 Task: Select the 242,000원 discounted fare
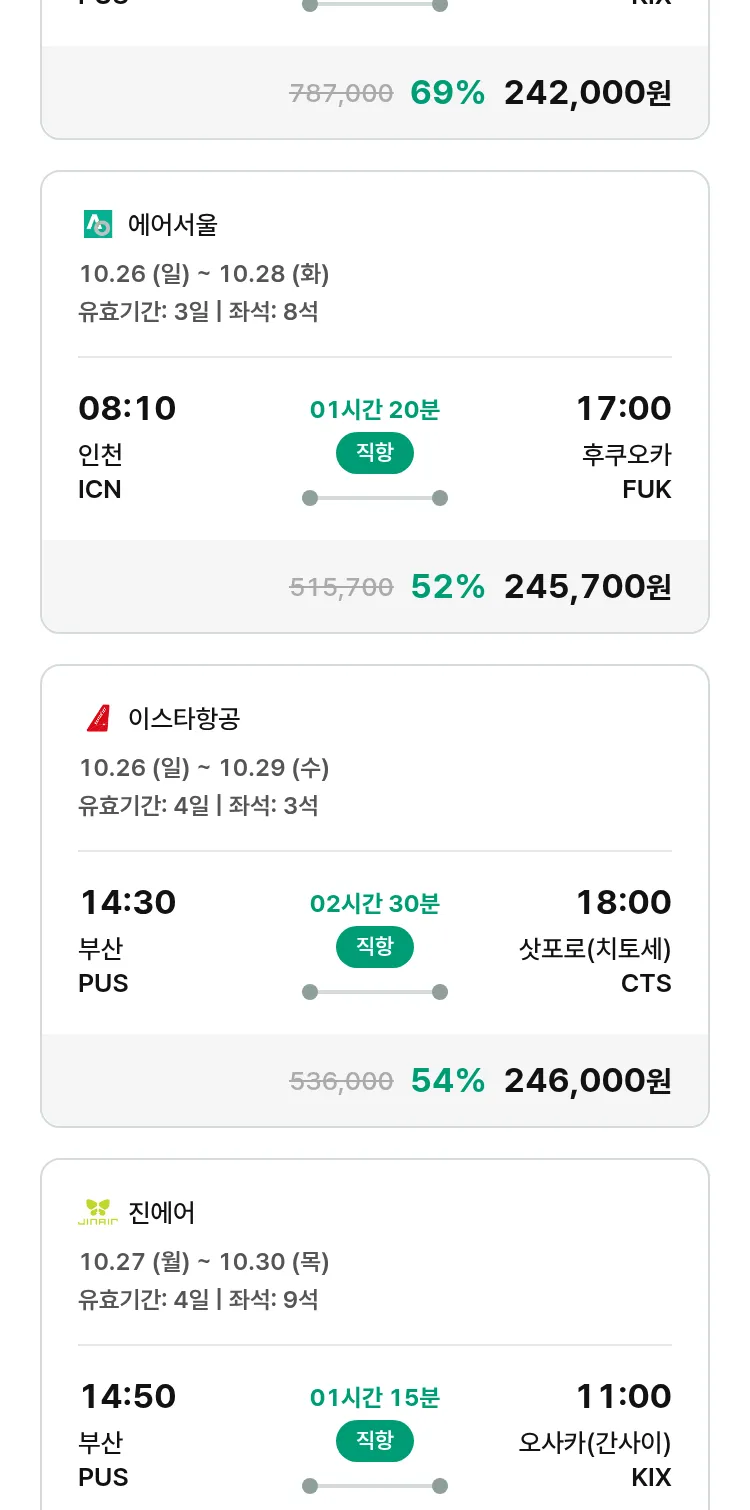click(x=587, y=93)
